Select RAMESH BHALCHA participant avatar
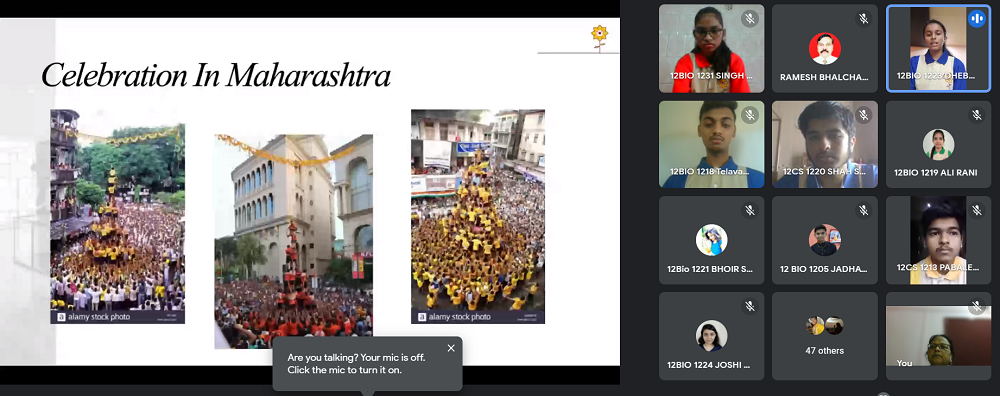 (x=825, y=48)
